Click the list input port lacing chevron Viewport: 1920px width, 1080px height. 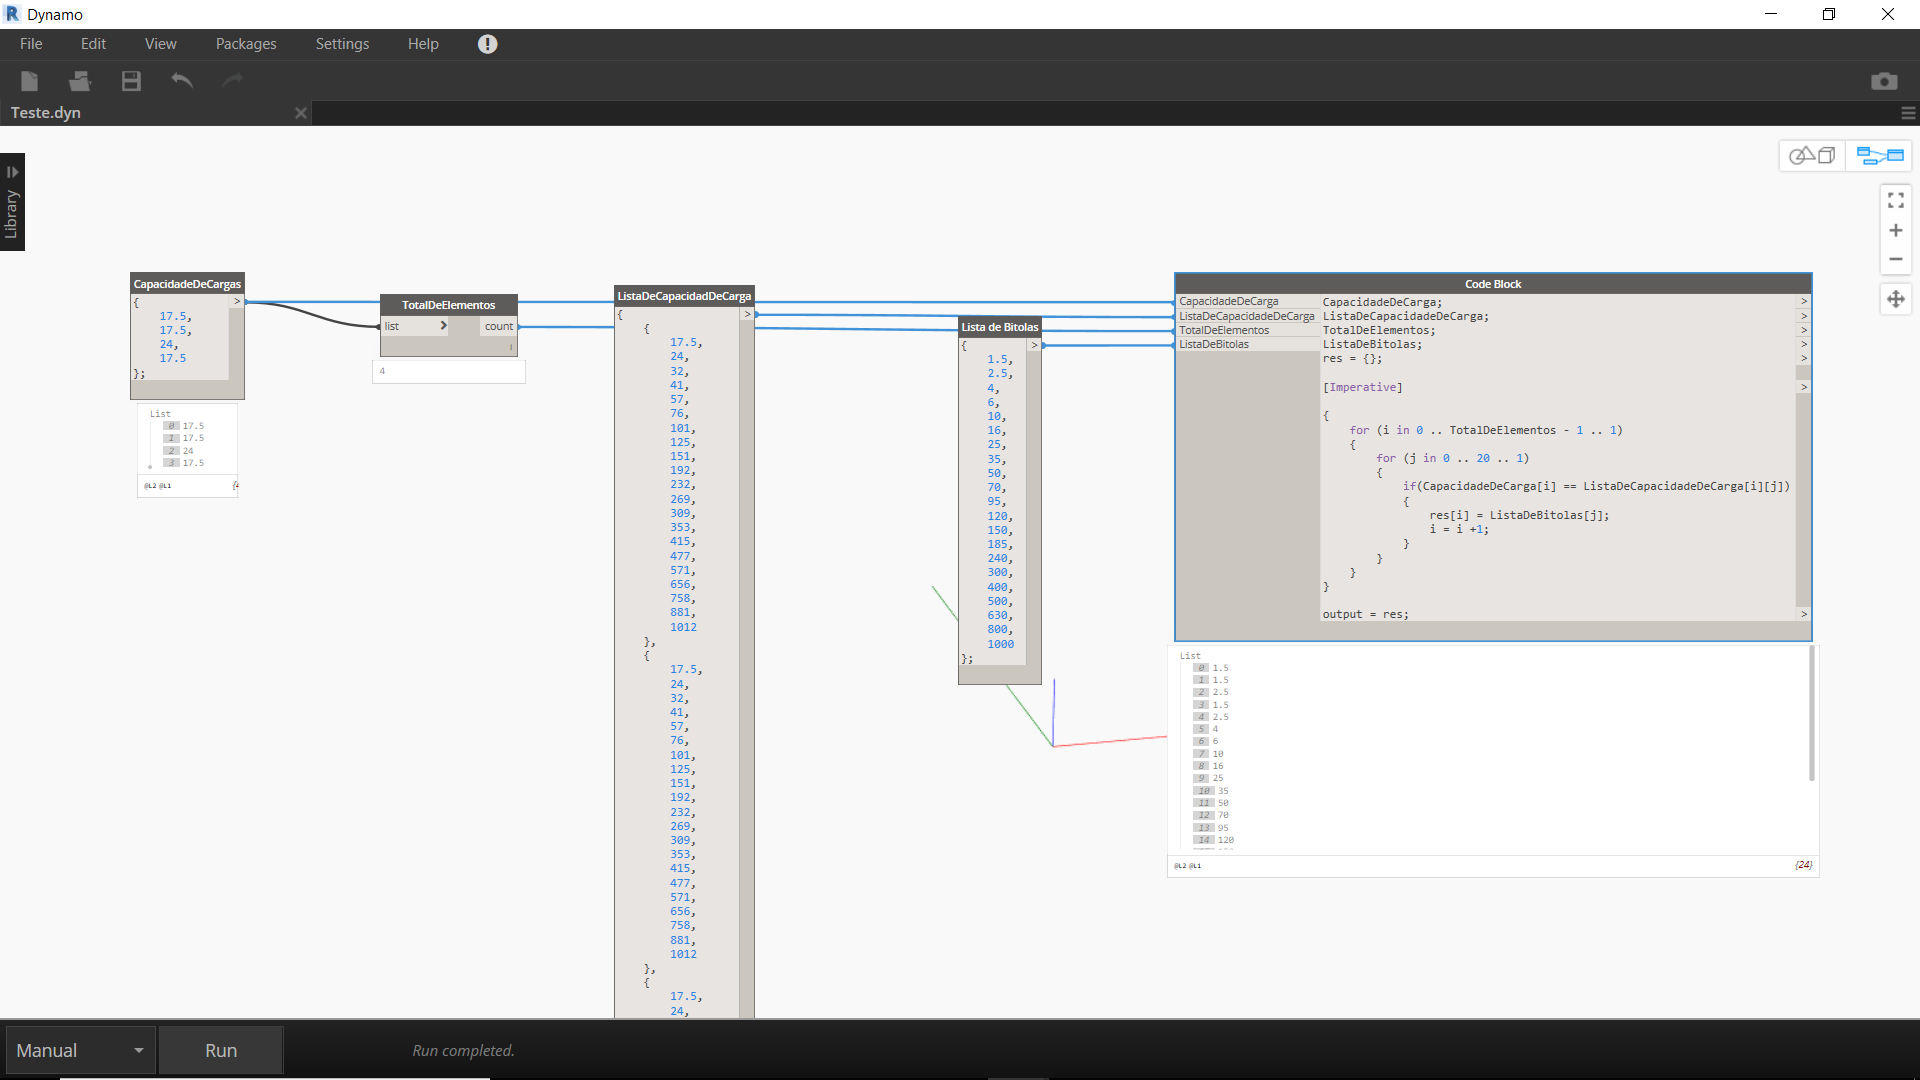(443, 326)
